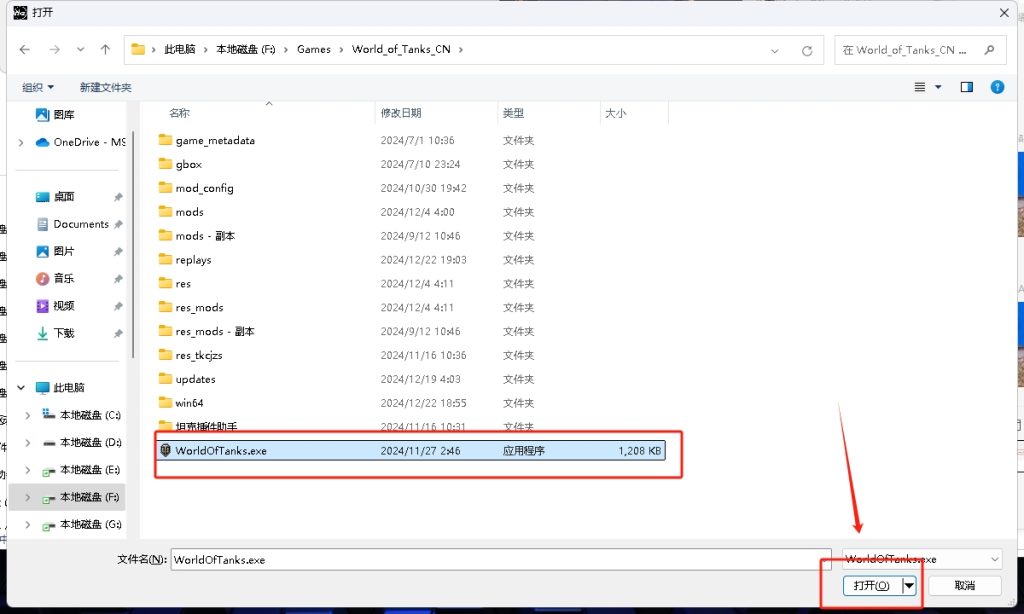This screenshot has width=1024, height=614.
Task: Click the search magnifier icon
Action: tap(990, 50)
